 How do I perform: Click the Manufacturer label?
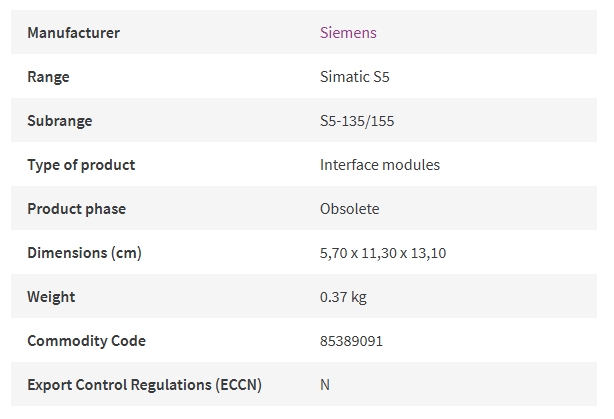(74, 33)
